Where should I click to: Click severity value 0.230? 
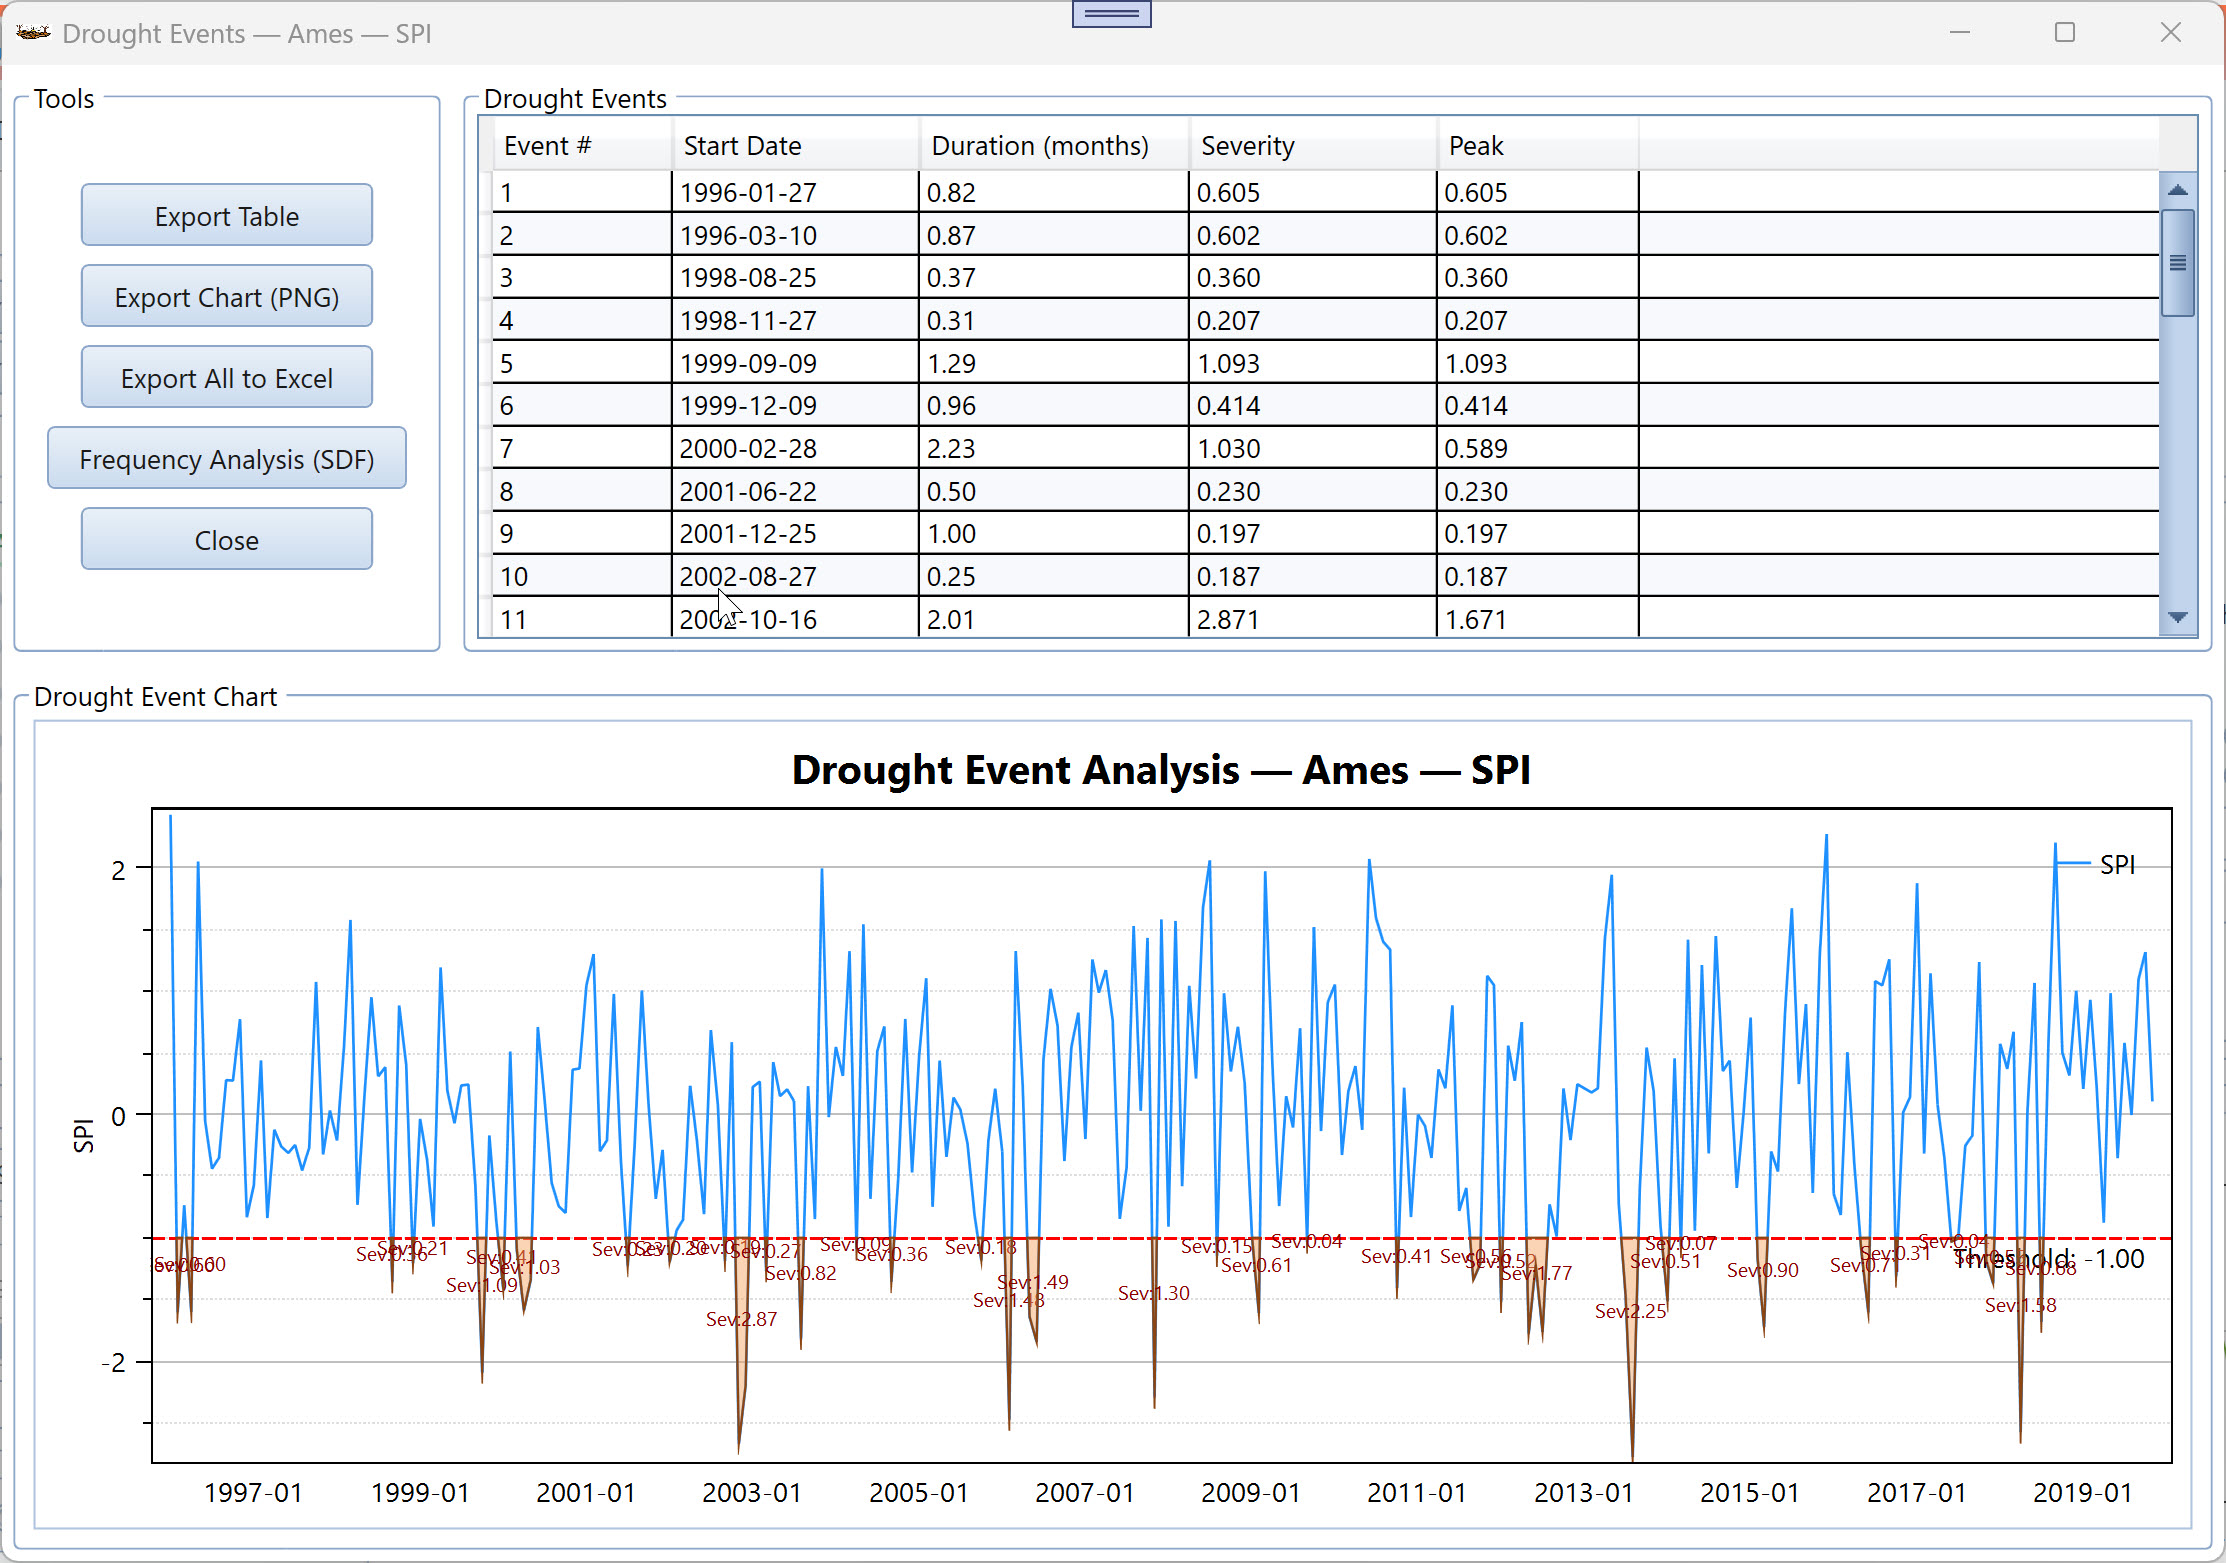(1313, 491)
